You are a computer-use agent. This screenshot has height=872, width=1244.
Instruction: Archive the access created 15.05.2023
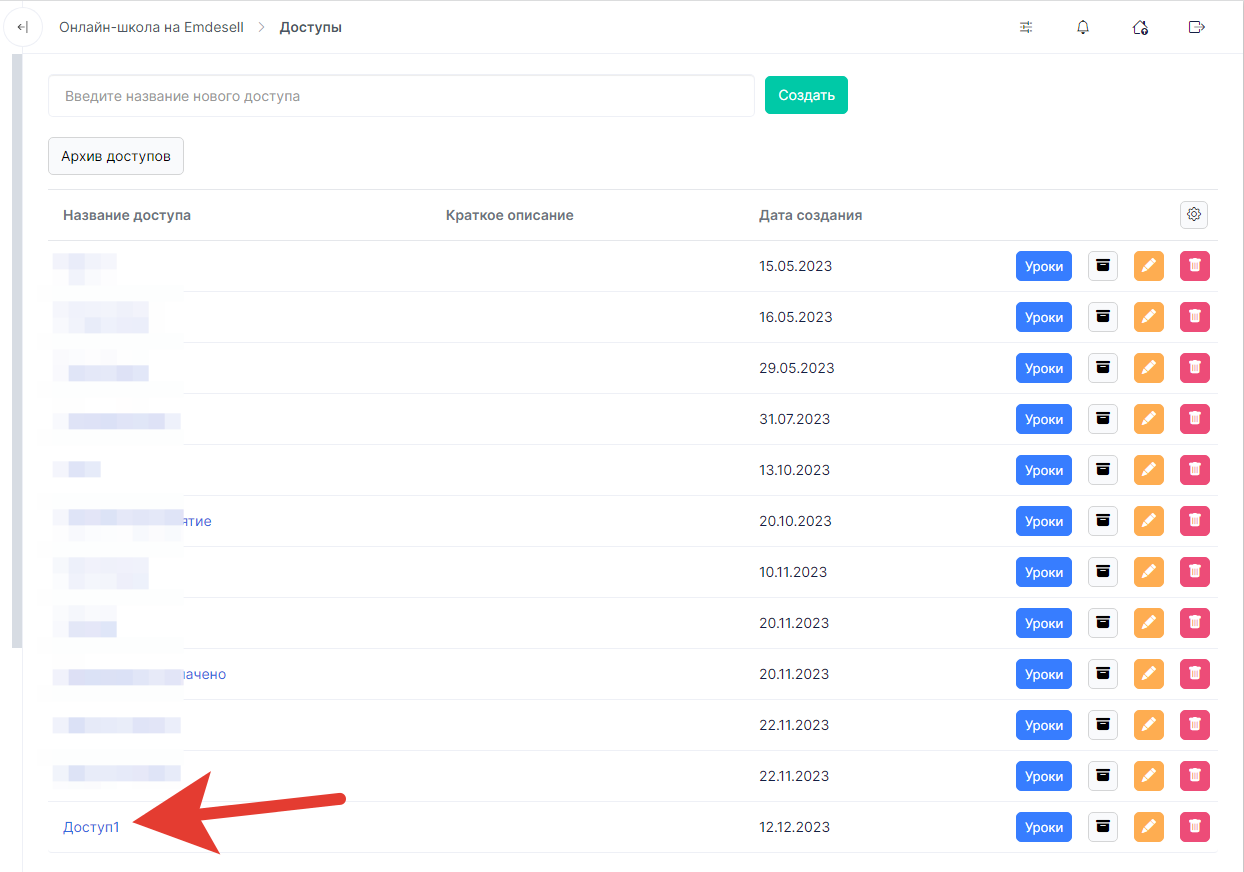pyautogui.click(x=1103, y=266)
